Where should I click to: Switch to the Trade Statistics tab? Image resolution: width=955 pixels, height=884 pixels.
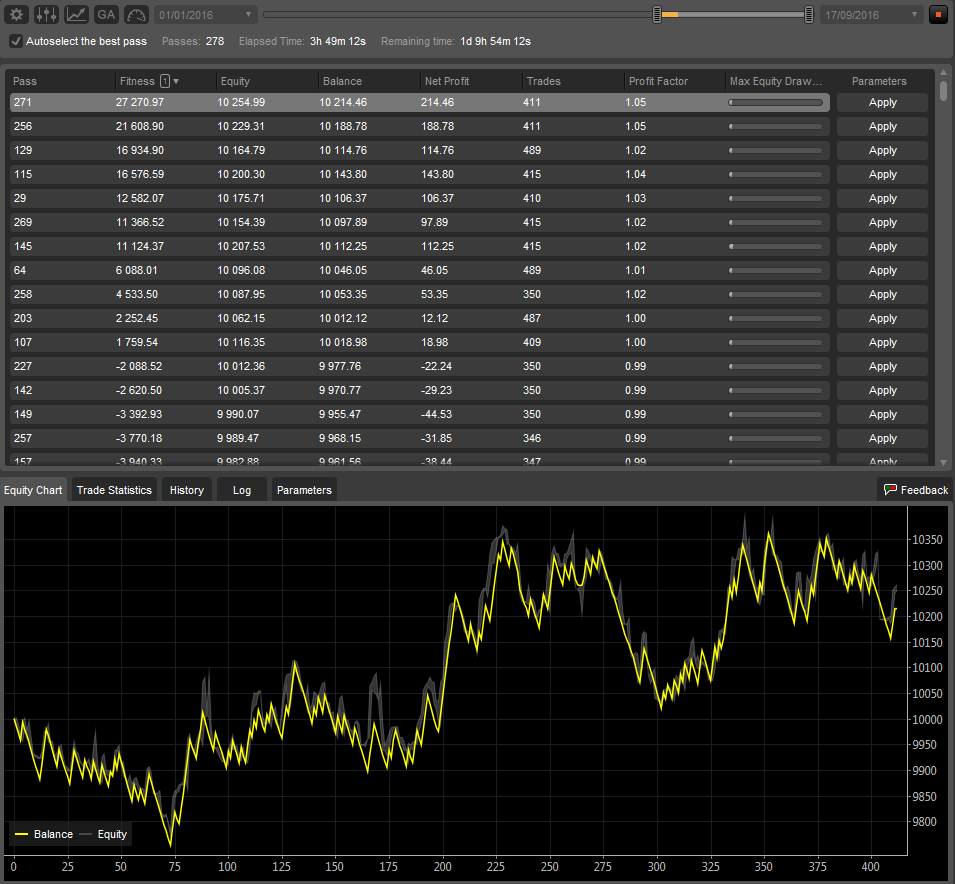click(114, 490)
